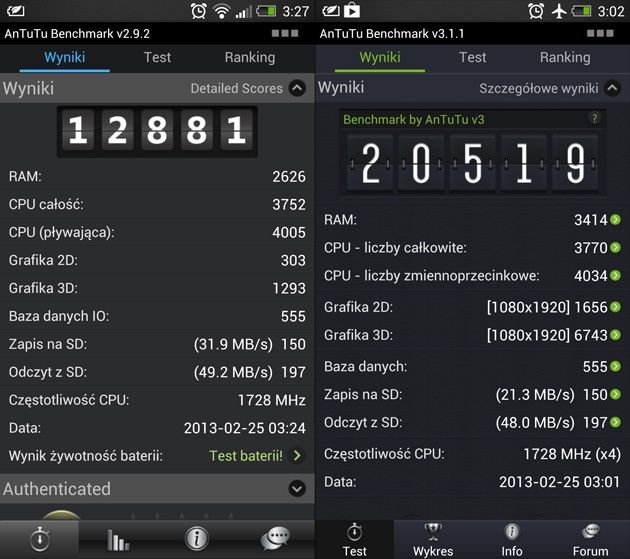Open stopwatch test icon in left app
630x559 pixels.
[x=39, y=539]
